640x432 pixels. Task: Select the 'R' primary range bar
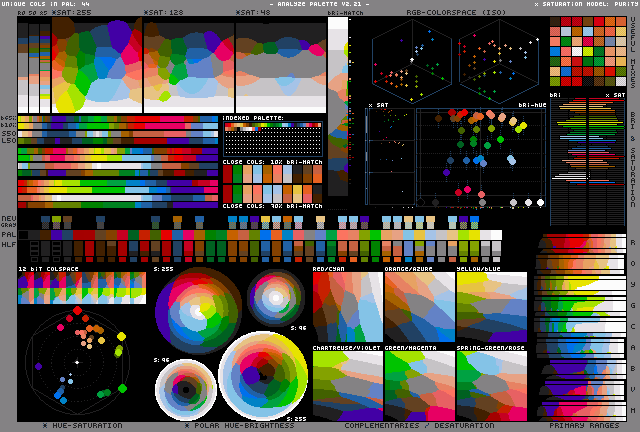pyautogui.click(x=580, y=242)
